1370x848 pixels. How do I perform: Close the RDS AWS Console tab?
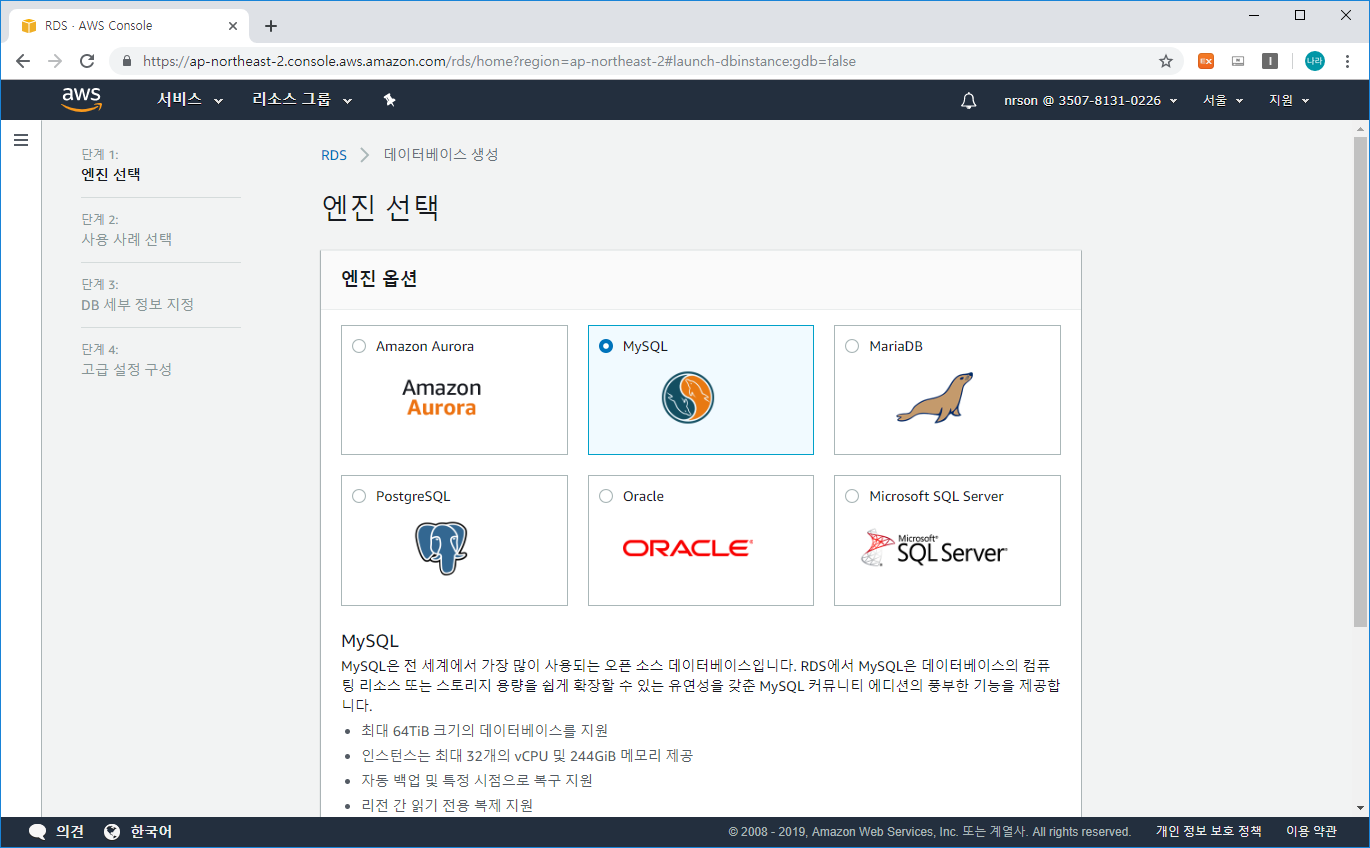coord(232,26)
